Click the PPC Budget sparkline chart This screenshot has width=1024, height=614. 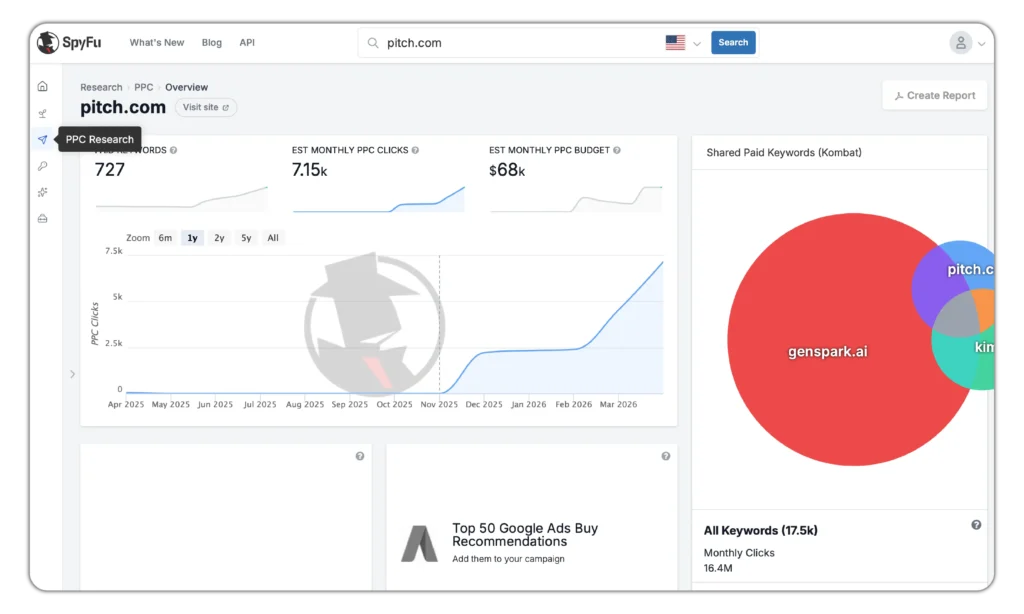[576, 199]
